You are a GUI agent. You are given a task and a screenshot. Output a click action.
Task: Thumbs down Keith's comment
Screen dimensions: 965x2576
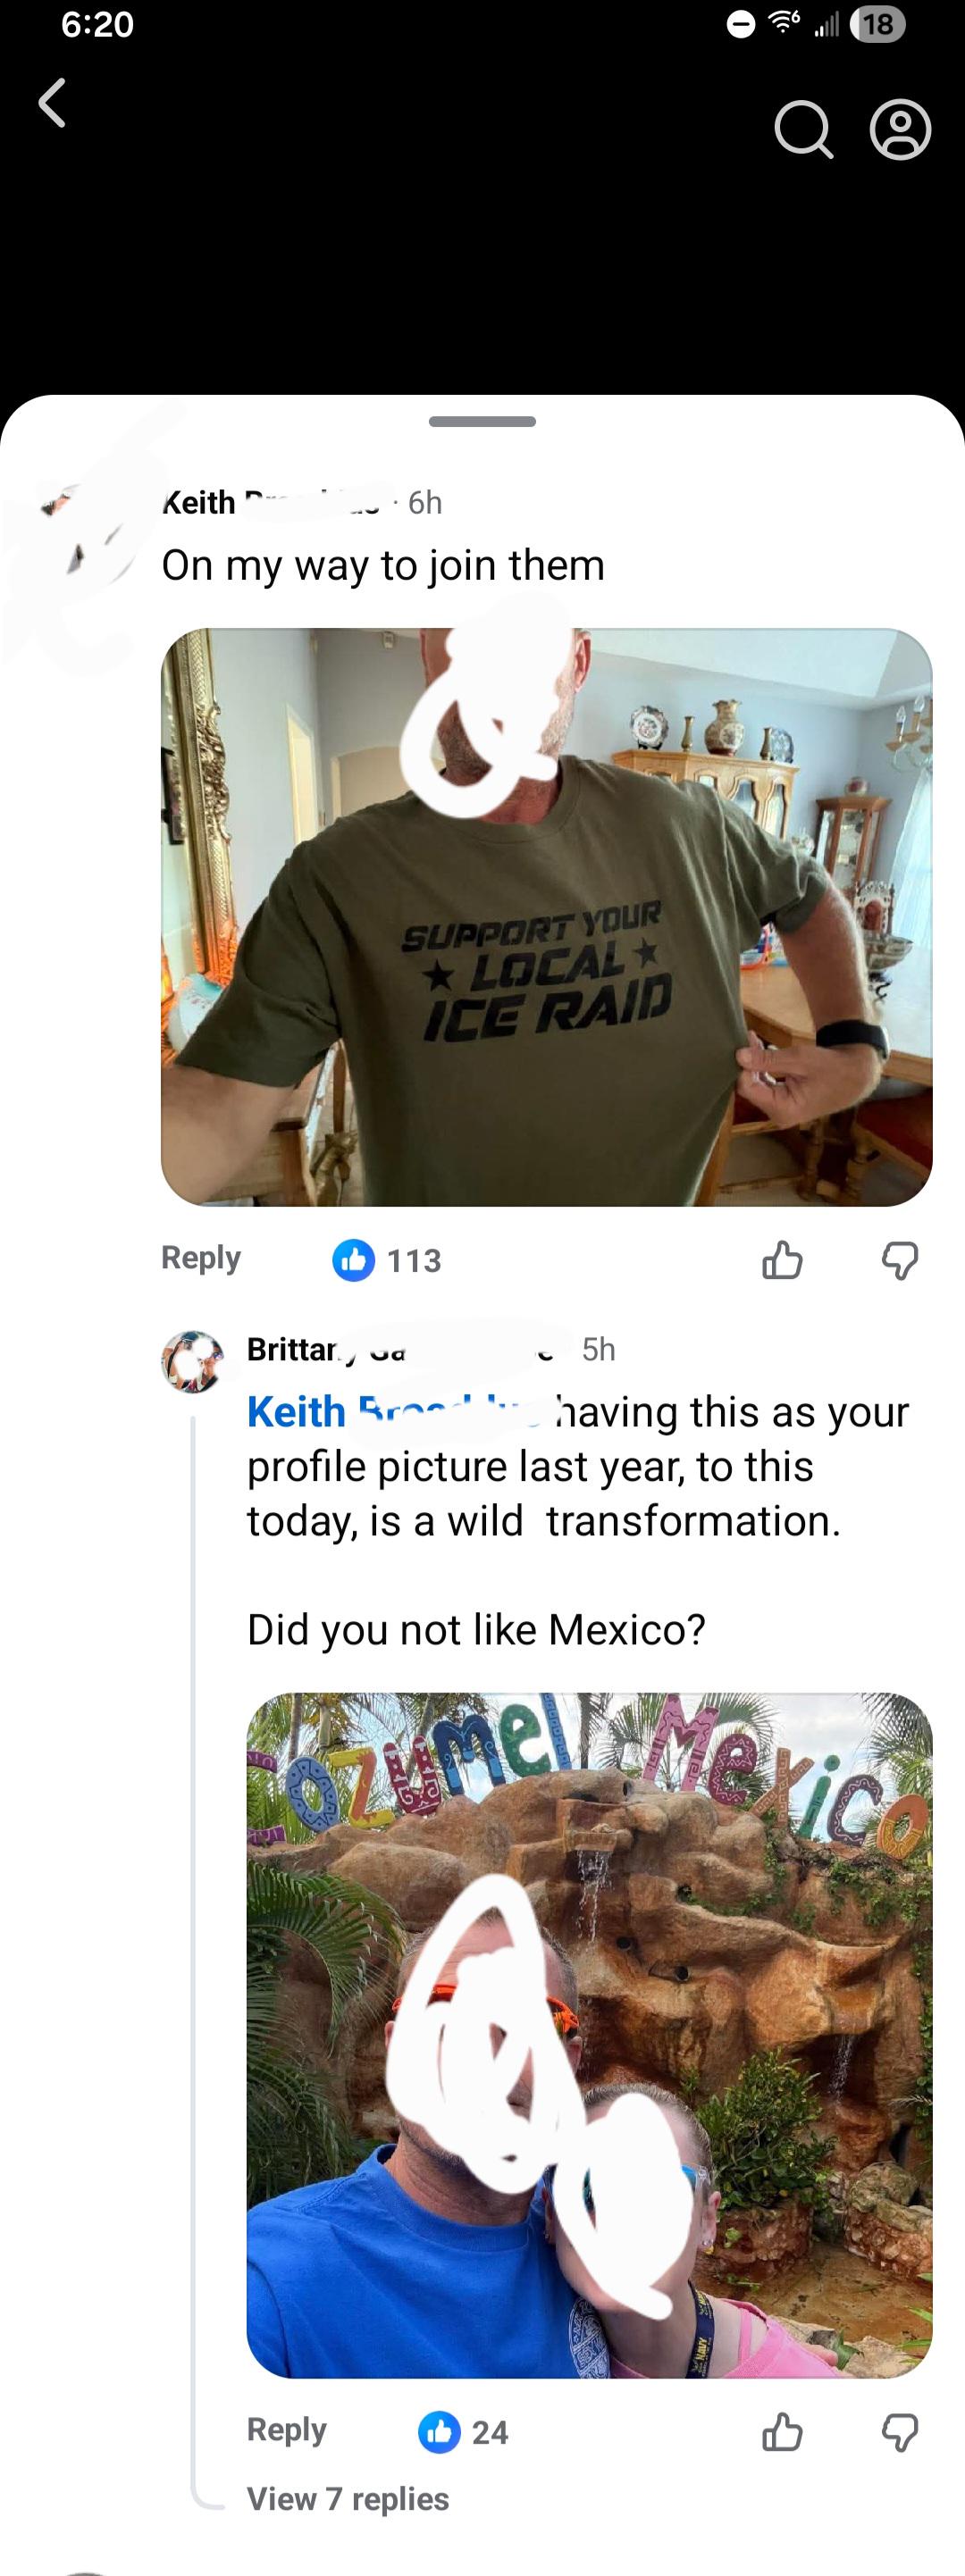(x=899, y=1260)
